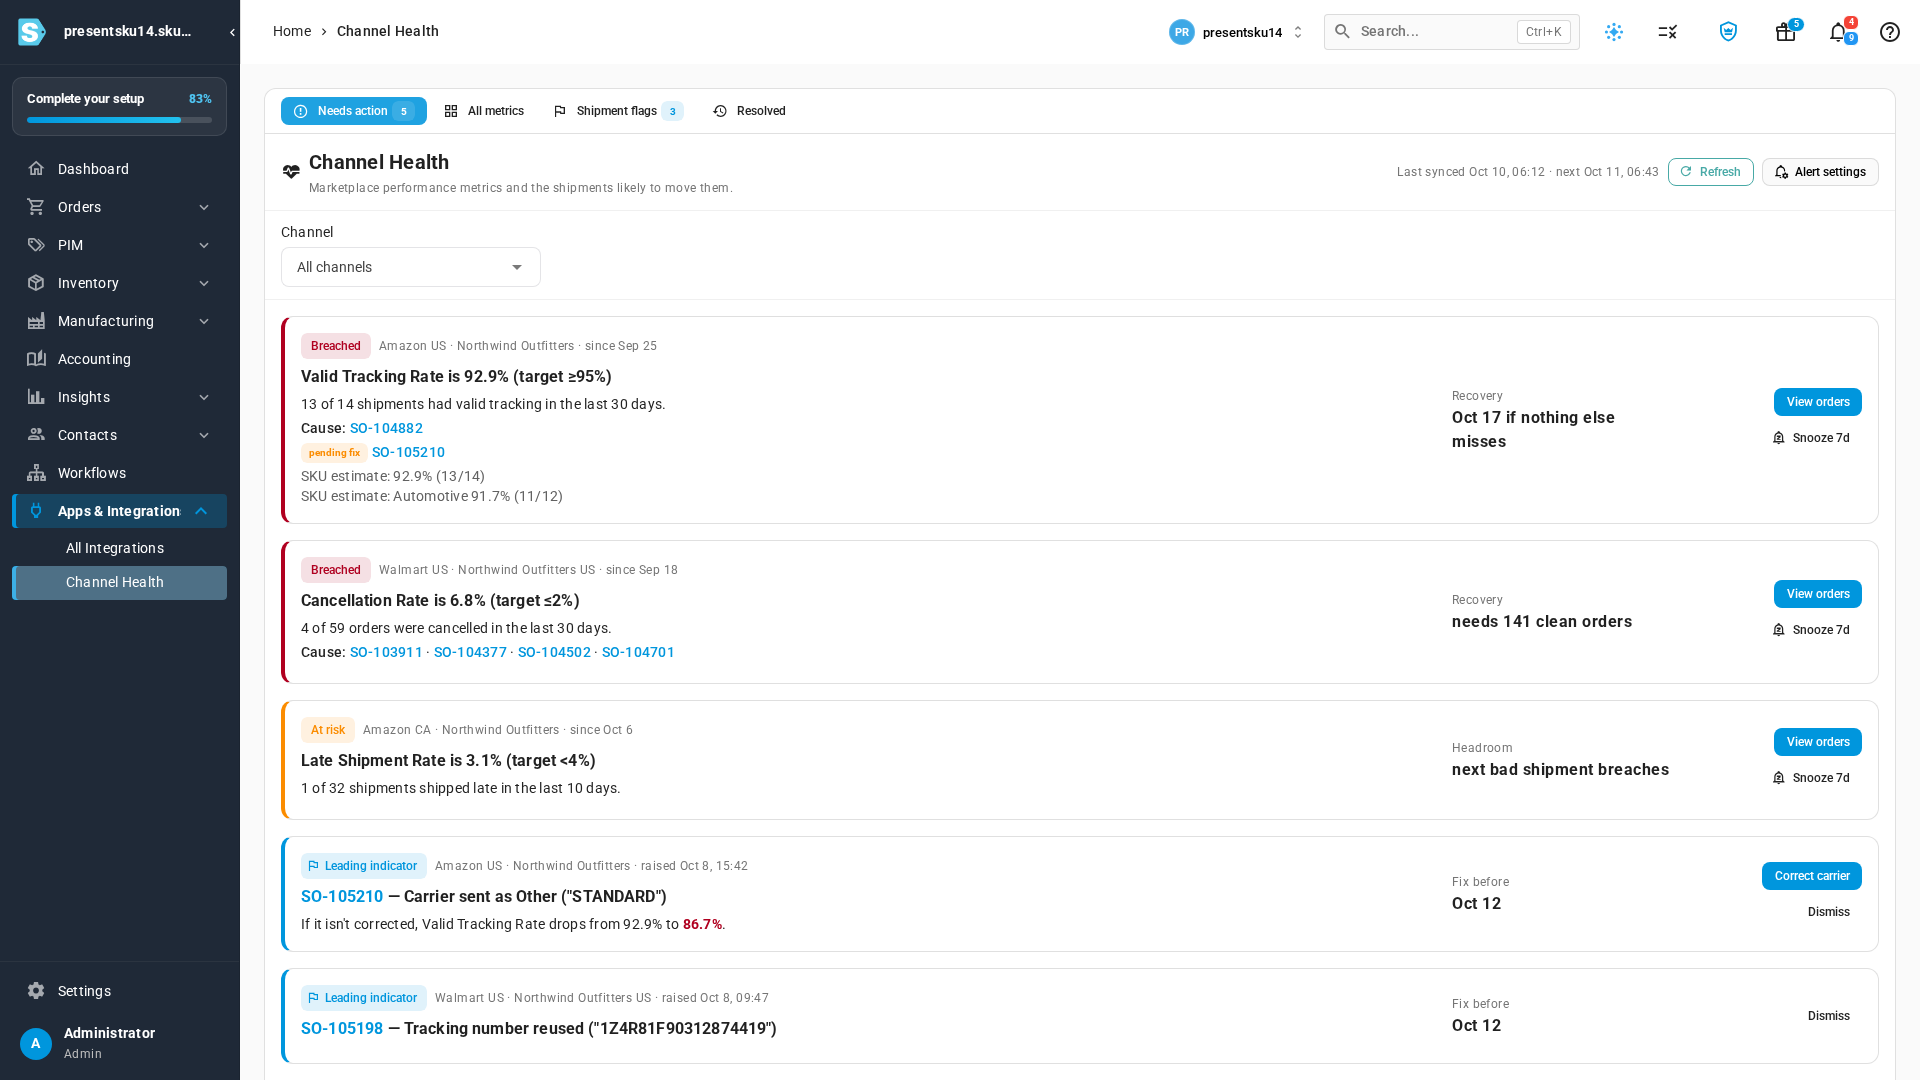Click the Home breadcrumb
The width and height of the screenshot is (1920, 1080).
click(x=292, y=31)
